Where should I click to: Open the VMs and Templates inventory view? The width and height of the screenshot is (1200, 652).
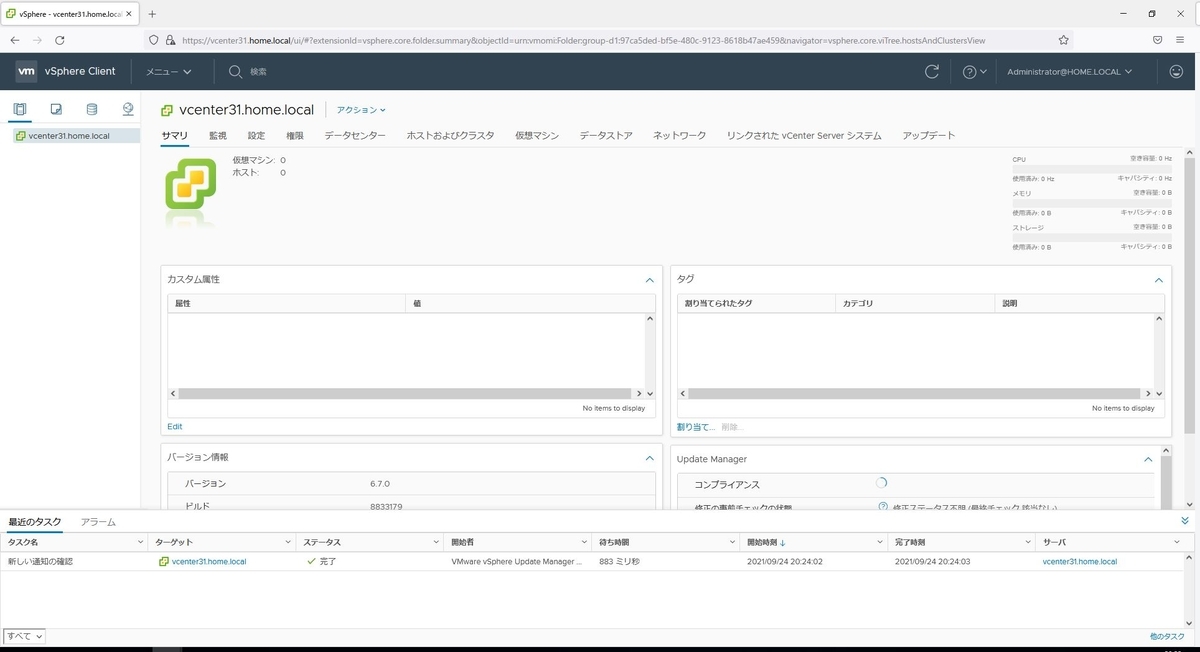tap(56, 109)
